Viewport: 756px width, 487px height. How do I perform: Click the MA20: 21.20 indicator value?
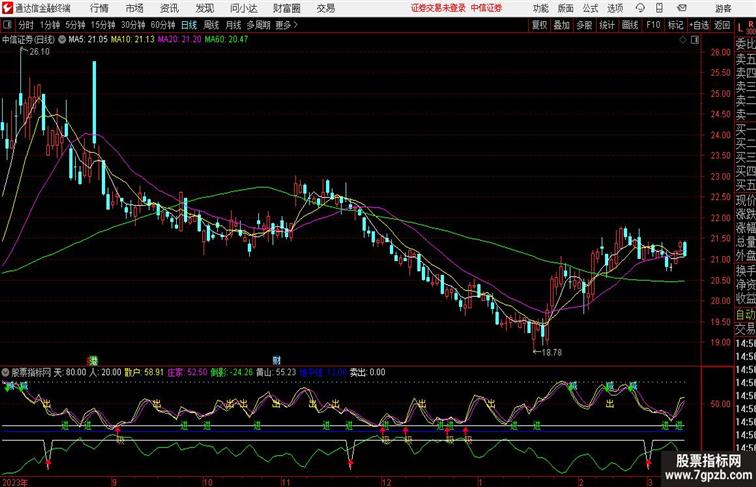(179, 40)
